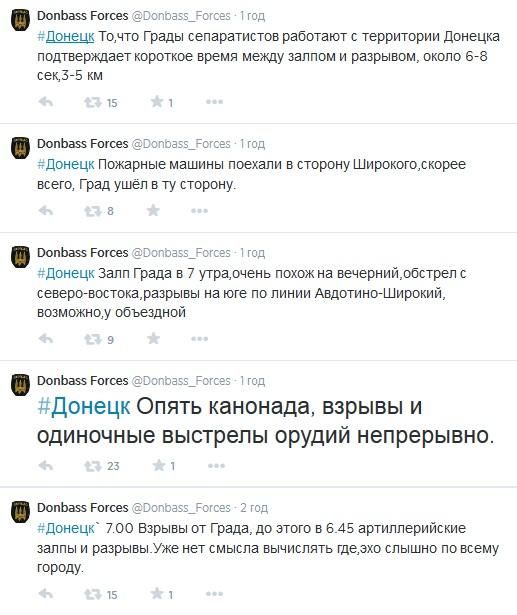Reply to the tweet about Грады сепаратистов

pos(46,102)
